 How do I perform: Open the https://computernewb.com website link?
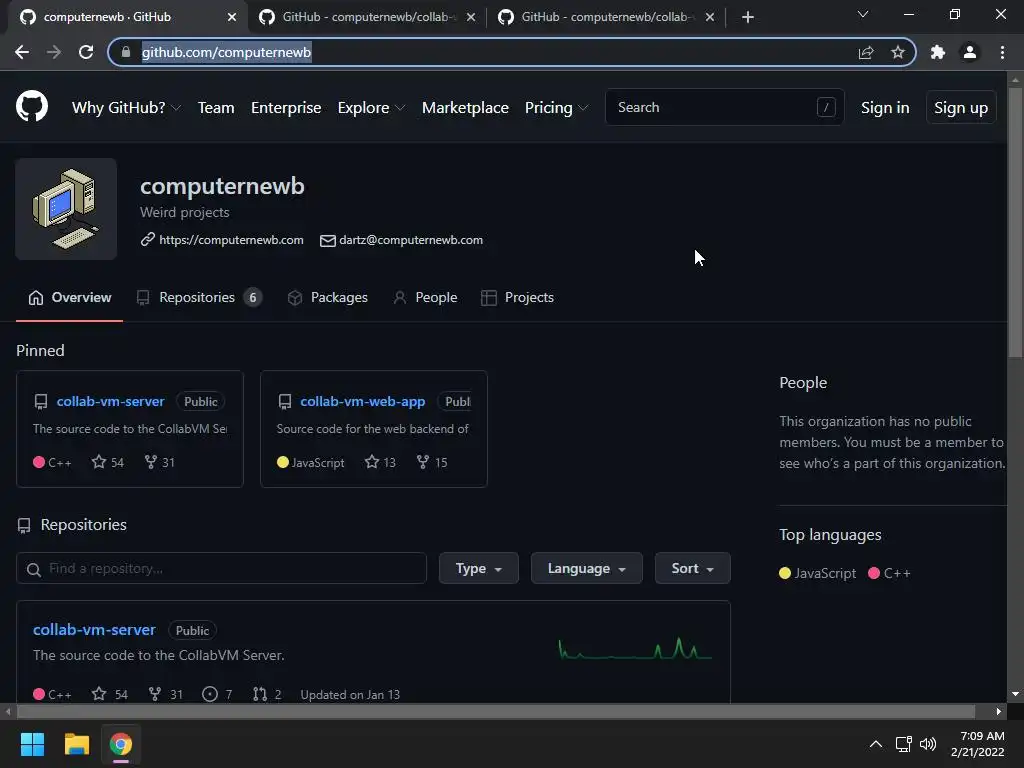pos(231,240)
